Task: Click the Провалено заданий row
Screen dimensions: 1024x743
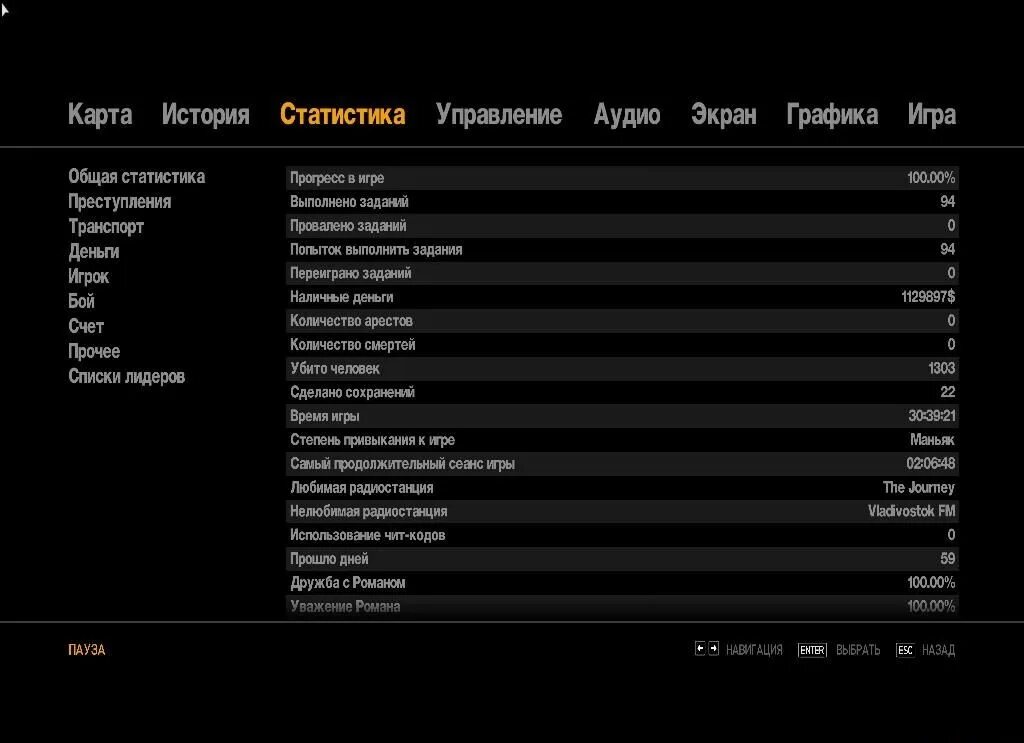Action: click(622, 225)
